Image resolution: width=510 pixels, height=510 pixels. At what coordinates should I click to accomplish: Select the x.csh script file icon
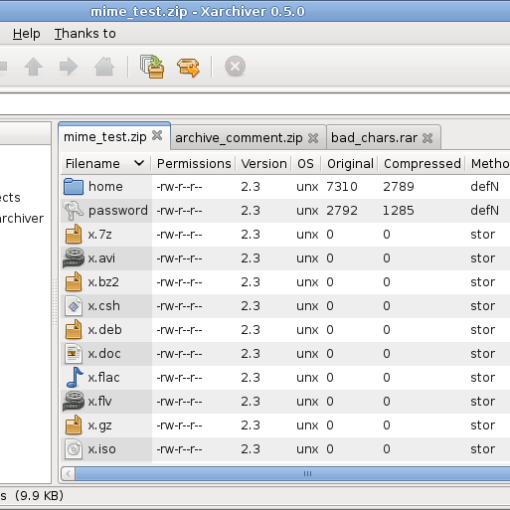(x=74, y=306)
